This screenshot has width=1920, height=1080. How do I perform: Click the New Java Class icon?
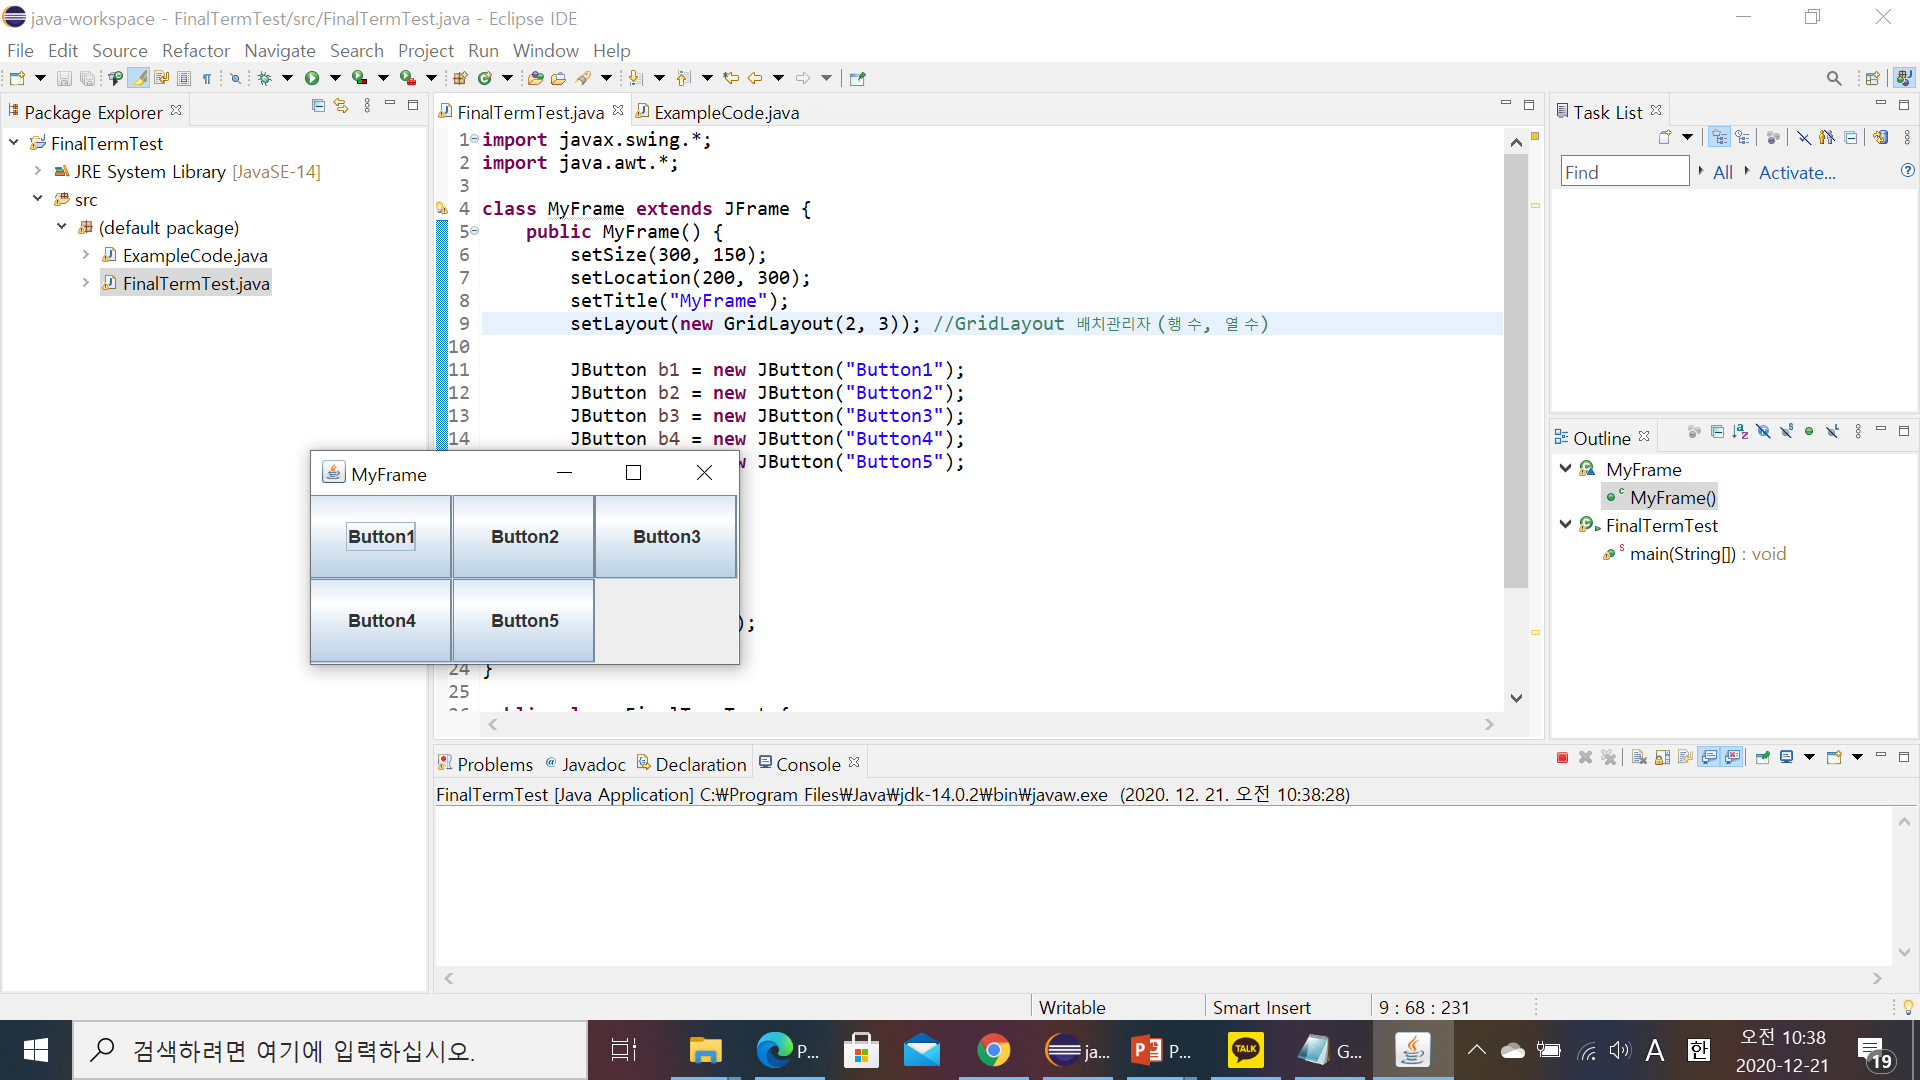click(x=485, y=78)
